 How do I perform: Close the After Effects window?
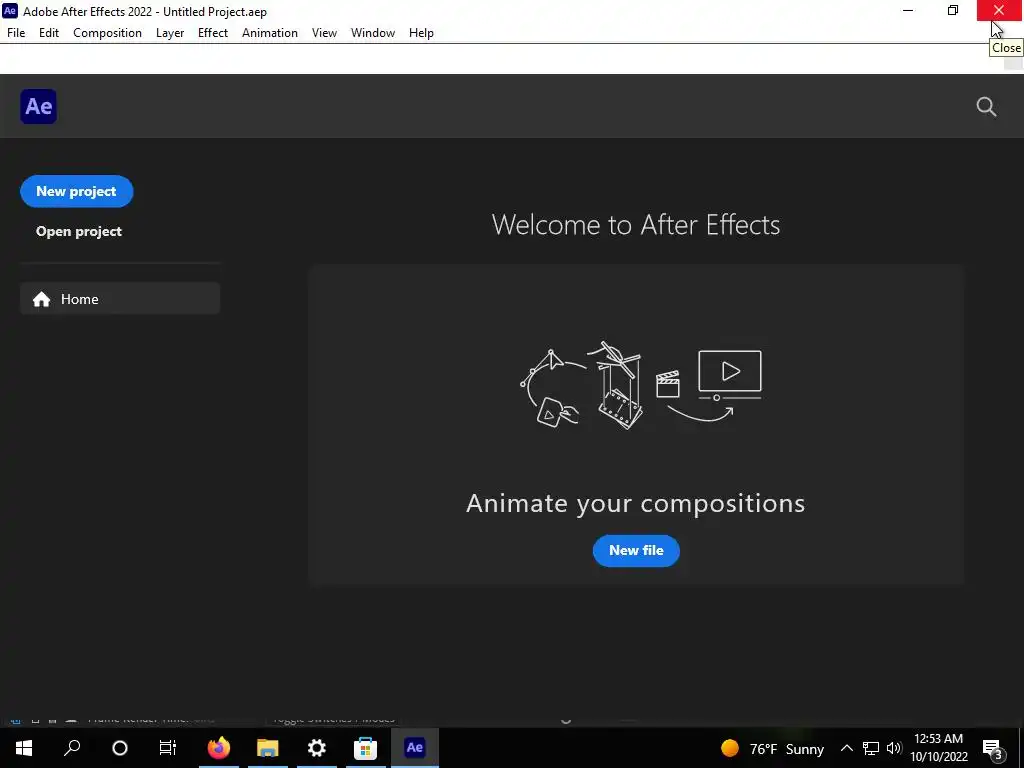(999, 10)
